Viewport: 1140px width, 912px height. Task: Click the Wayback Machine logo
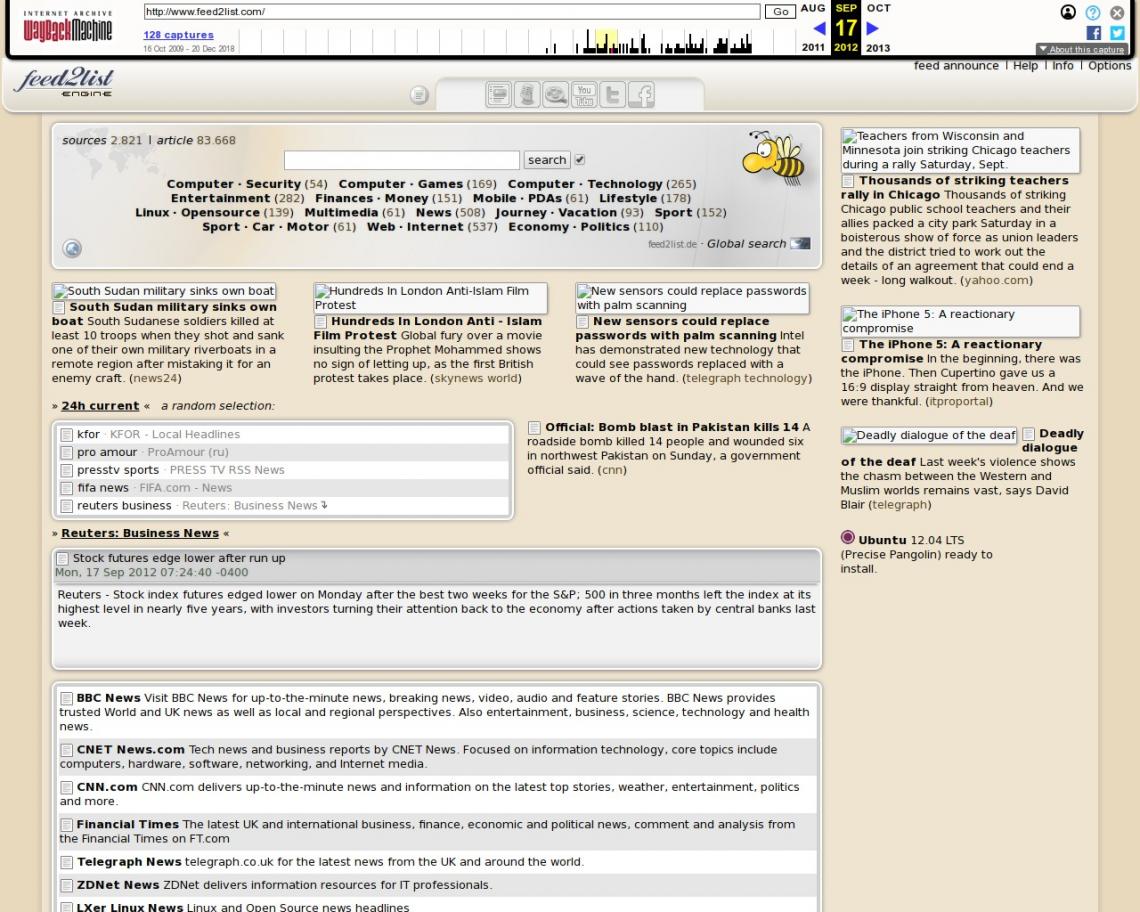pyautogui.click(x=68, y=28)
